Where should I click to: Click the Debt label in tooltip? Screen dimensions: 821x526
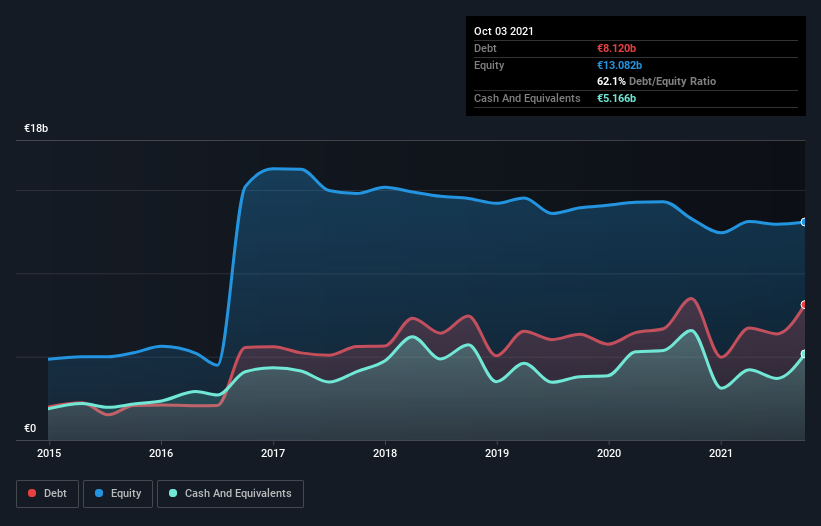pos(485,48)
